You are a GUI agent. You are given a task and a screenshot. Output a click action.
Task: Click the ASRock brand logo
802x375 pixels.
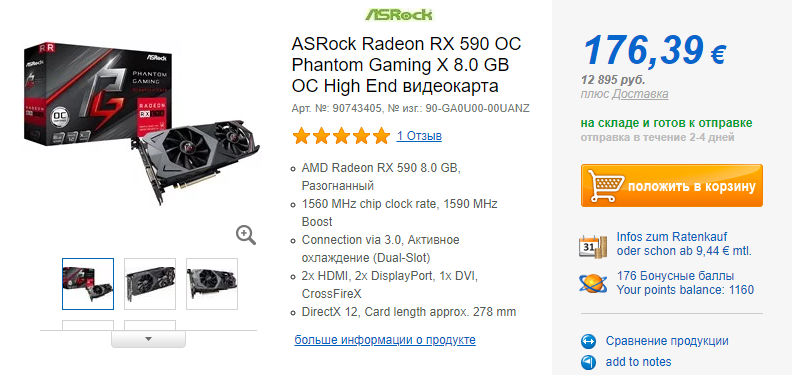click(x=399, y=14)
